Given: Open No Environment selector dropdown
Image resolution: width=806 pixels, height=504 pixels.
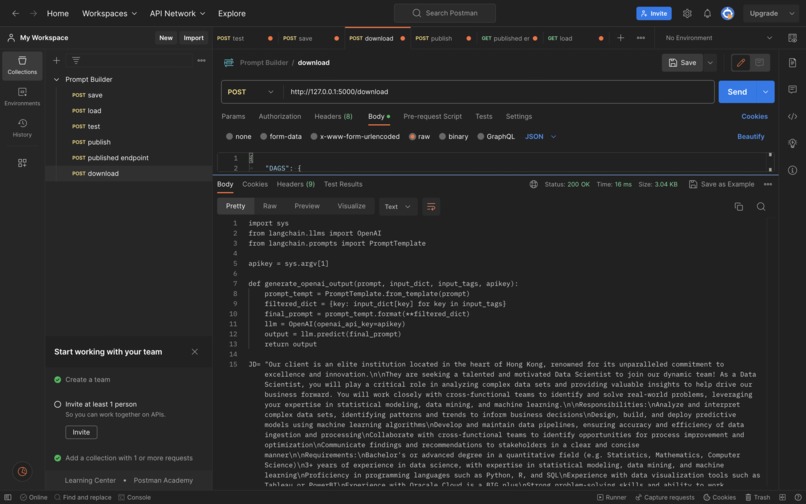Looking at the screenshot, I should (718, 38).
